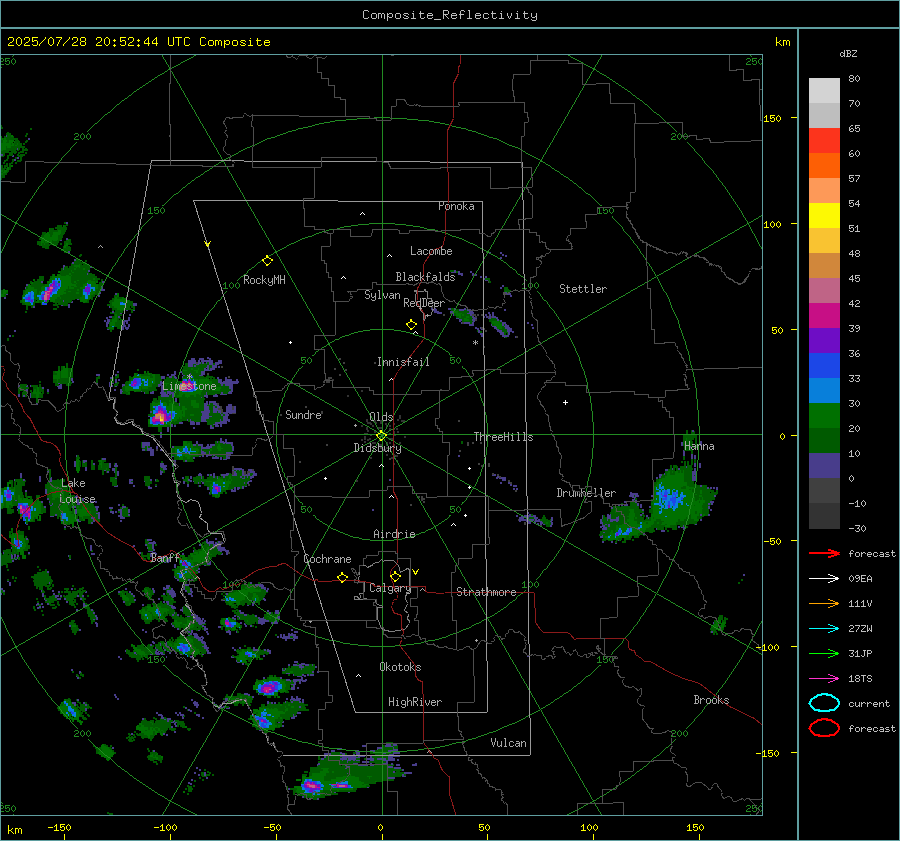Select the orange 57–60 dBZ color swatch
Viewport: 900px width, 841px height.
coord(824,165)
